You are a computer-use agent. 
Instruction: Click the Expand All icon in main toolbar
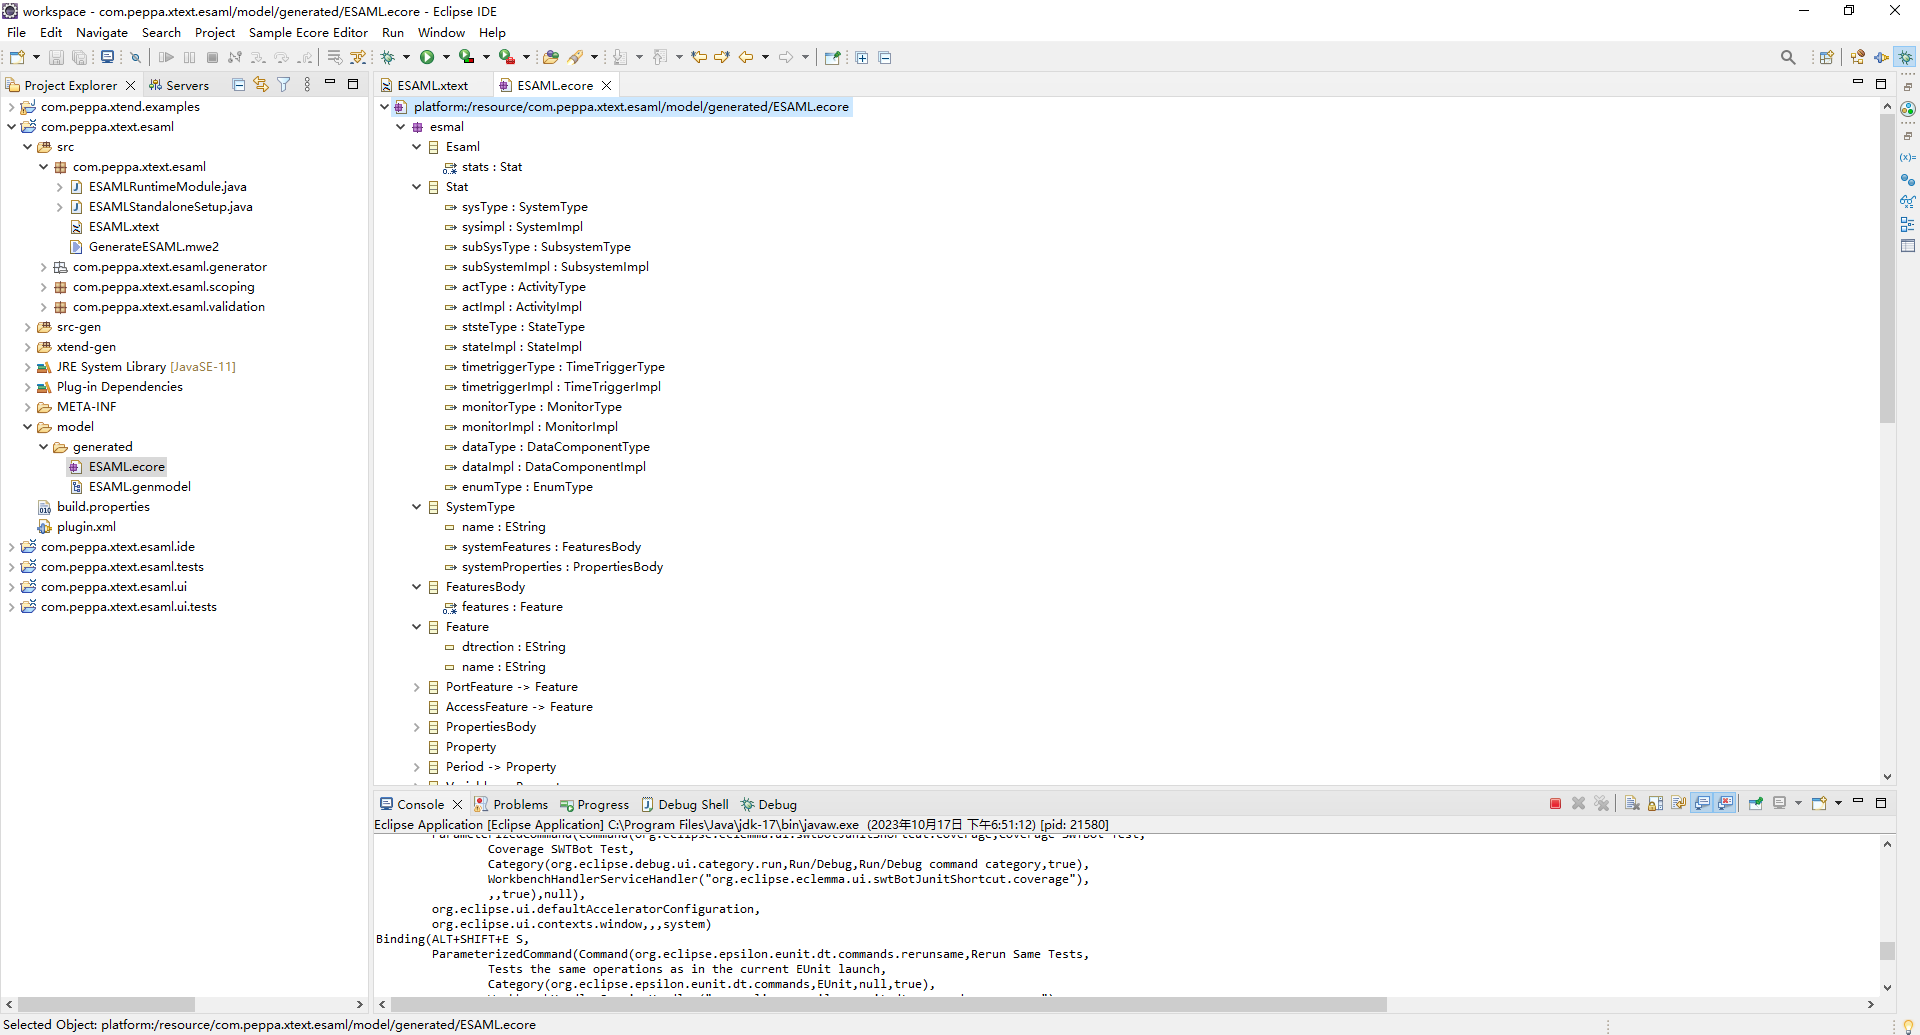(862, 57)
